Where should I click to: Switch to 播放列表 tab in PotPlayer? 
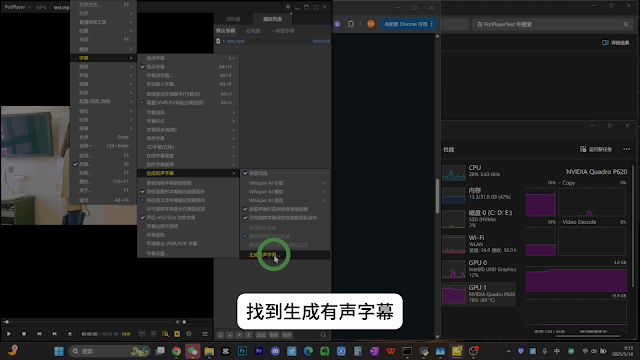[272, 19]
